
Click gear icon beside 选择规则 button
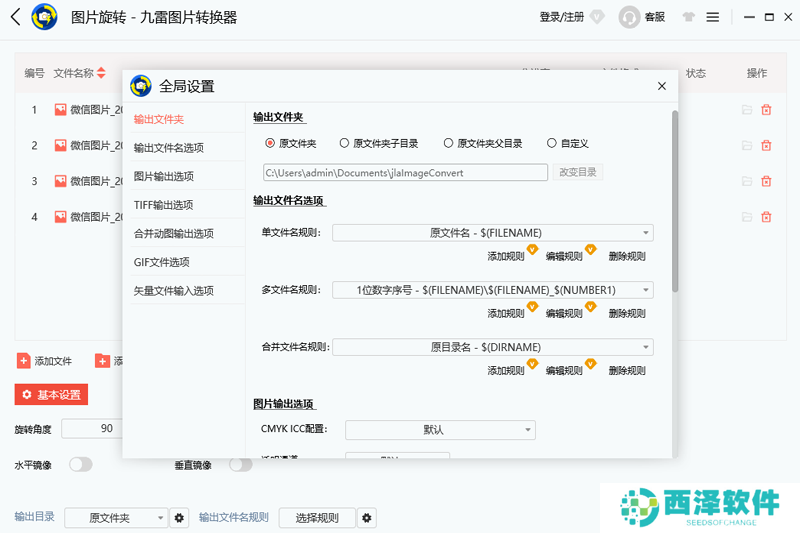368,518
